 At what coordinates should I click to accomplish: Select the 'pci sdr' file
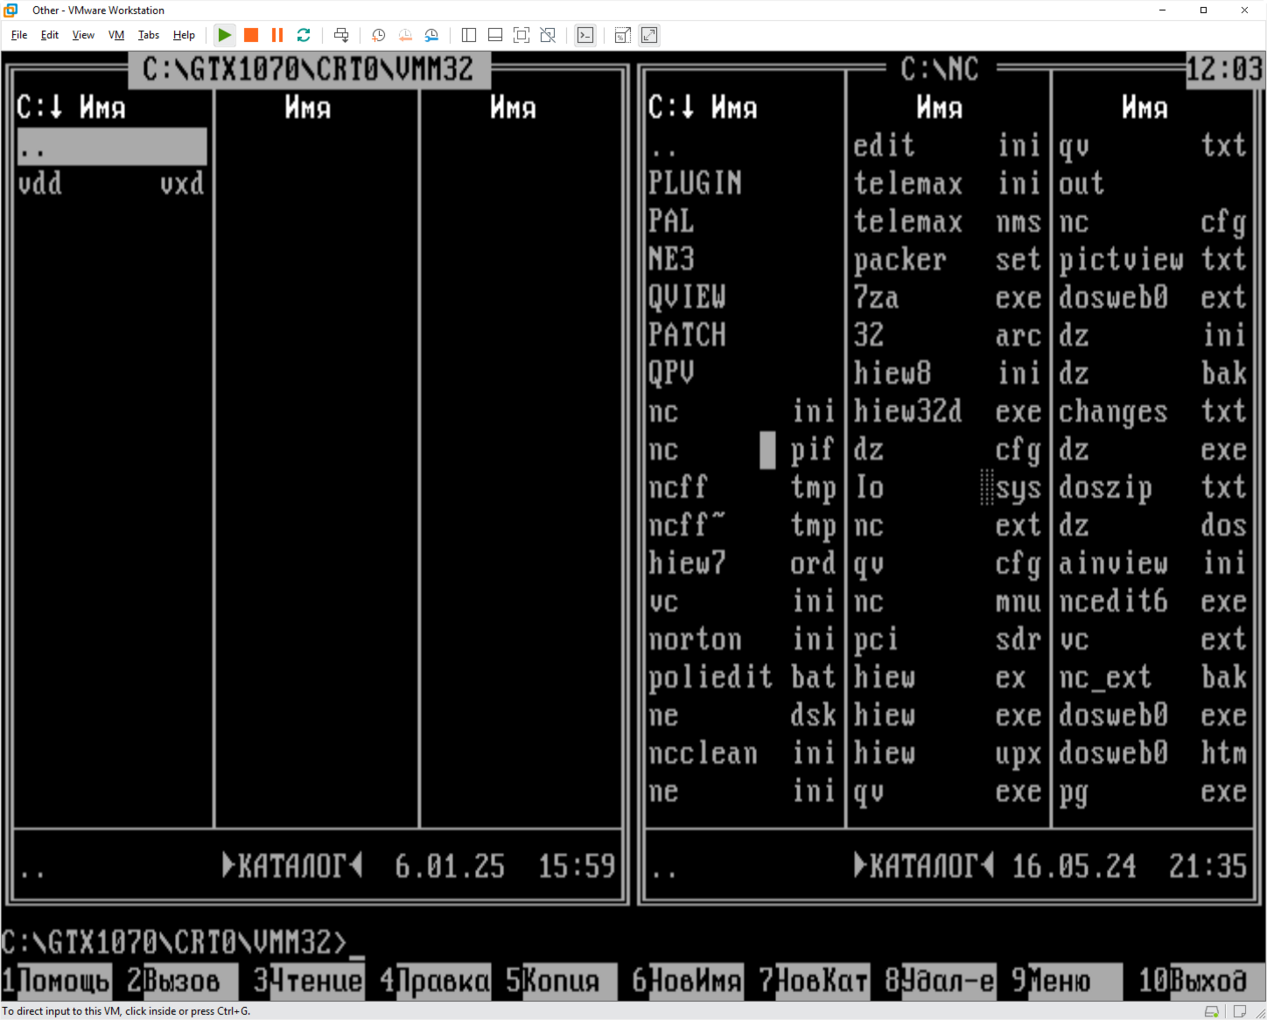947,640
